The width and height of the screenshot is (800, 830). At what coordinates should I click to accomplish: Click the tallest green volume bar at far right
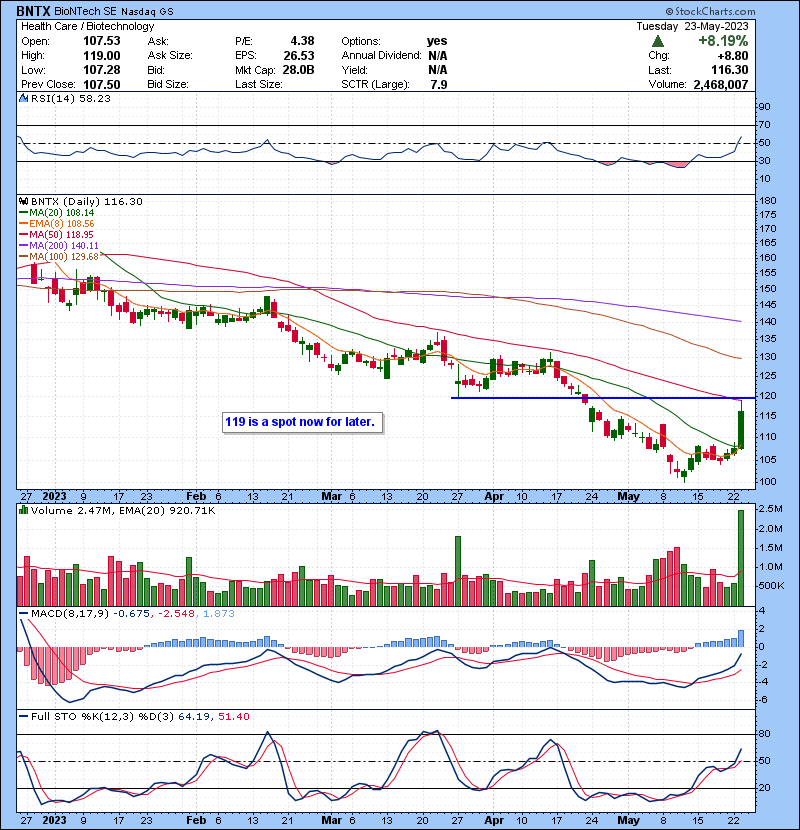point(741,558)
